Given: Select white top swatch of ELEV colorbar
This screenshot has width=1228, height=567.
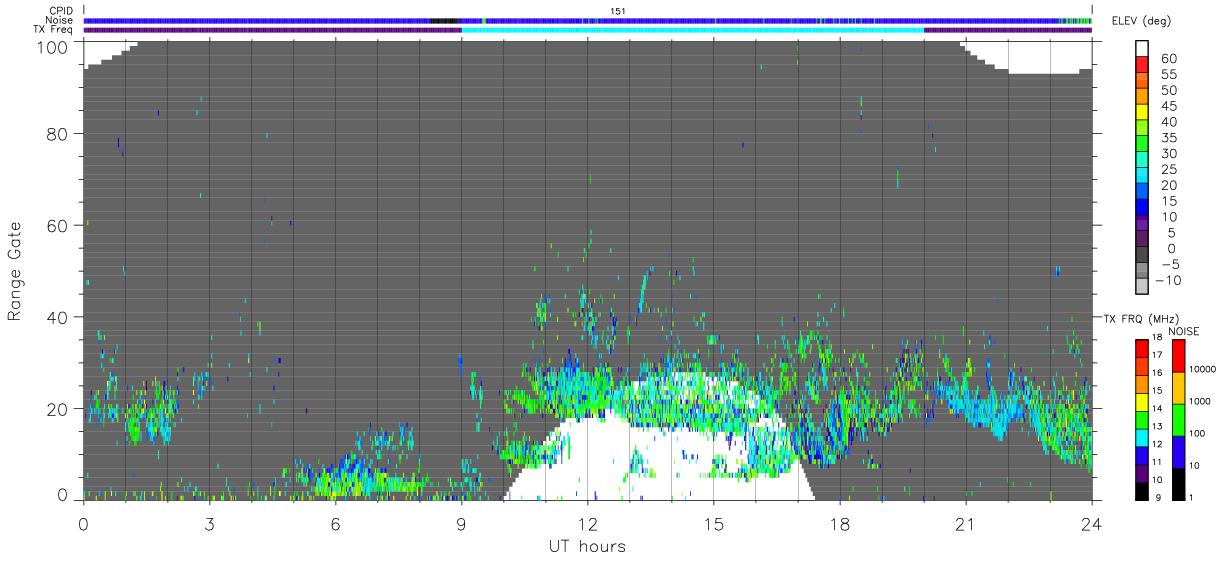Looking at the screenshot, I should point(1143,46).
